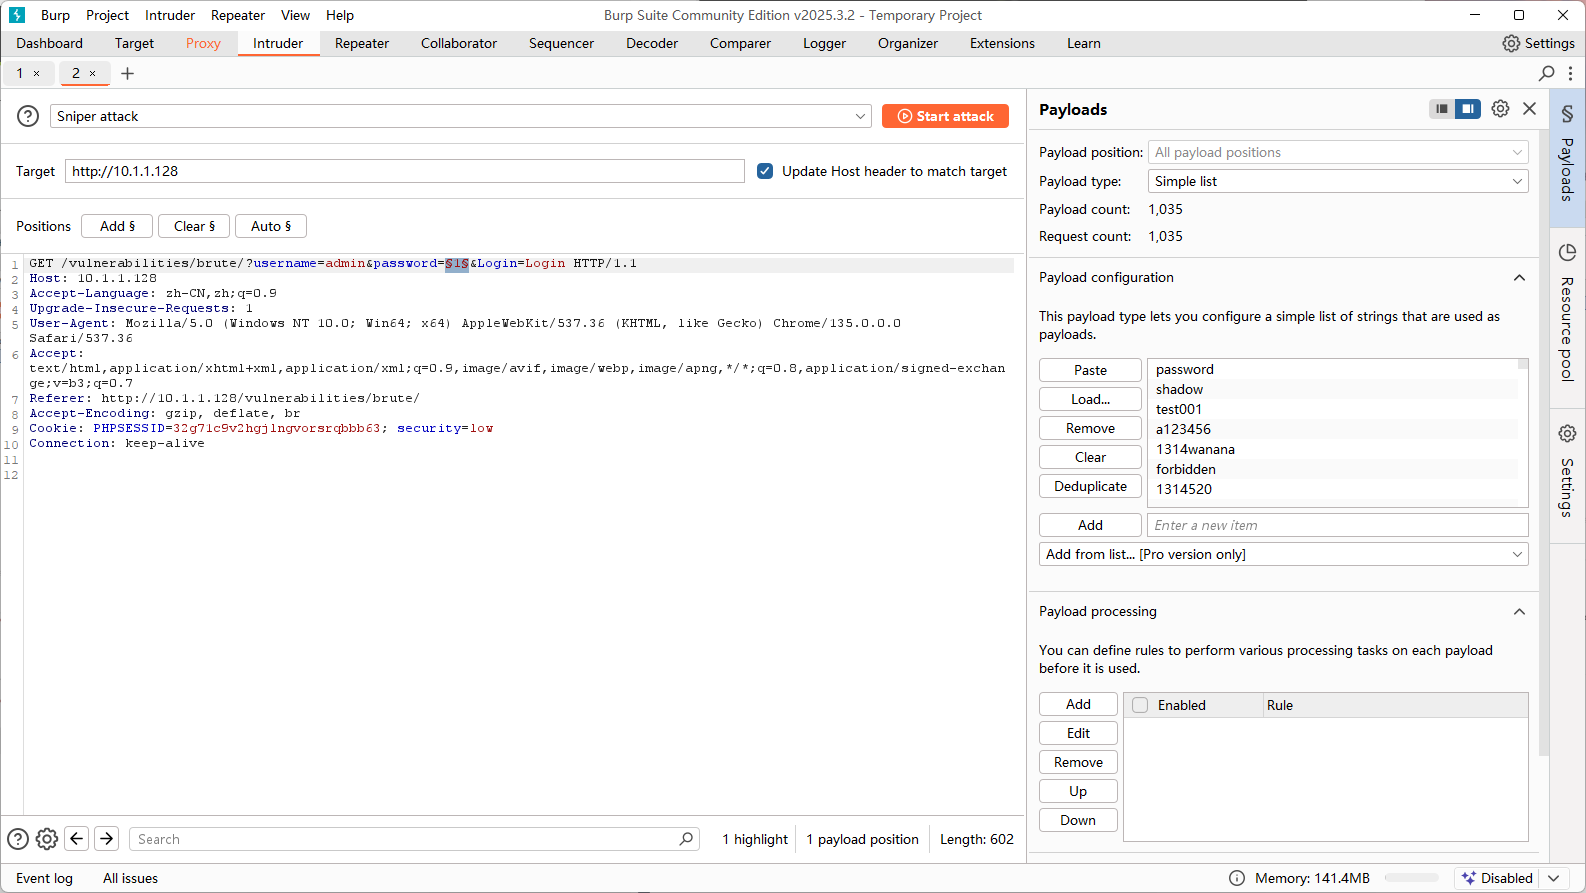The width and height of the screenshot is (1586, 893).
Task: Toggle Update Host header checkbox
Action: point(765,171)
